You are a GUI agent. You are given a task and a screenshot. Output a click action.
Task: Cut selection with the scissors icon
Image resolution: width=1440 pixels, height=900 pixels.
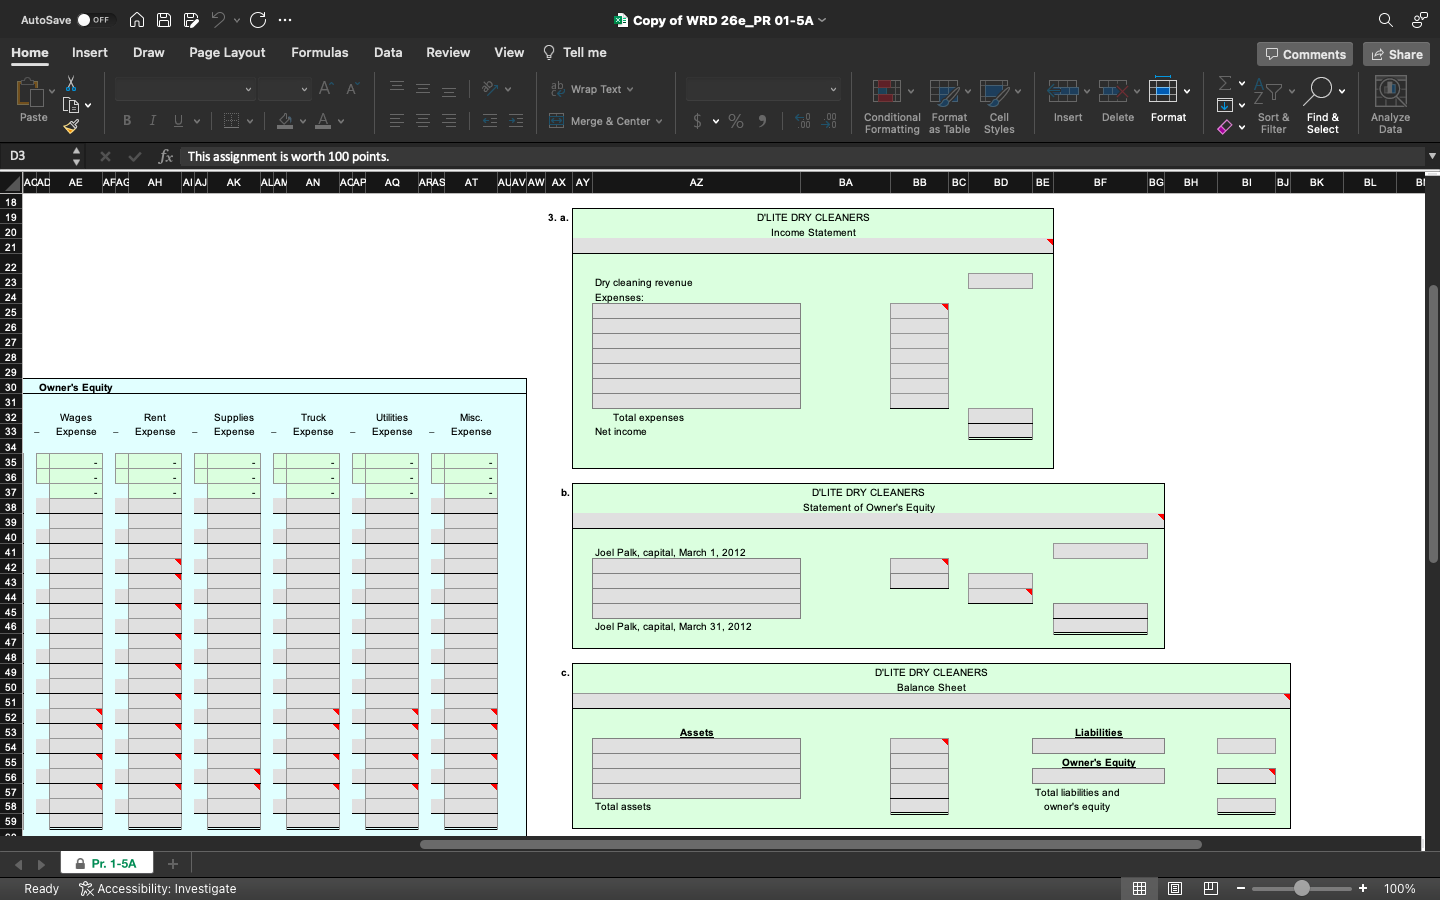[71, 84]
